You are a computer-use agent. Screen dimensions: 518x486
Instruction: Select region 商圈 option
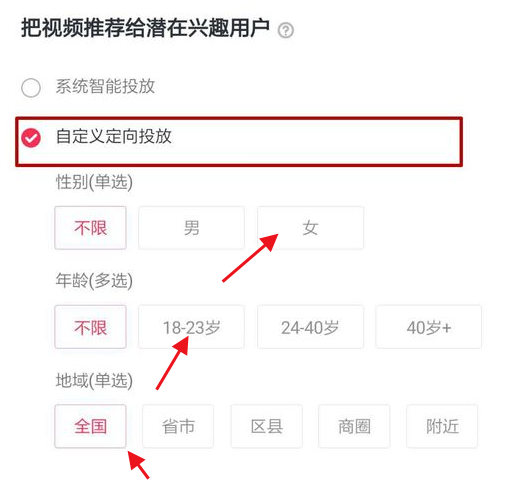(x=354, y=426)
